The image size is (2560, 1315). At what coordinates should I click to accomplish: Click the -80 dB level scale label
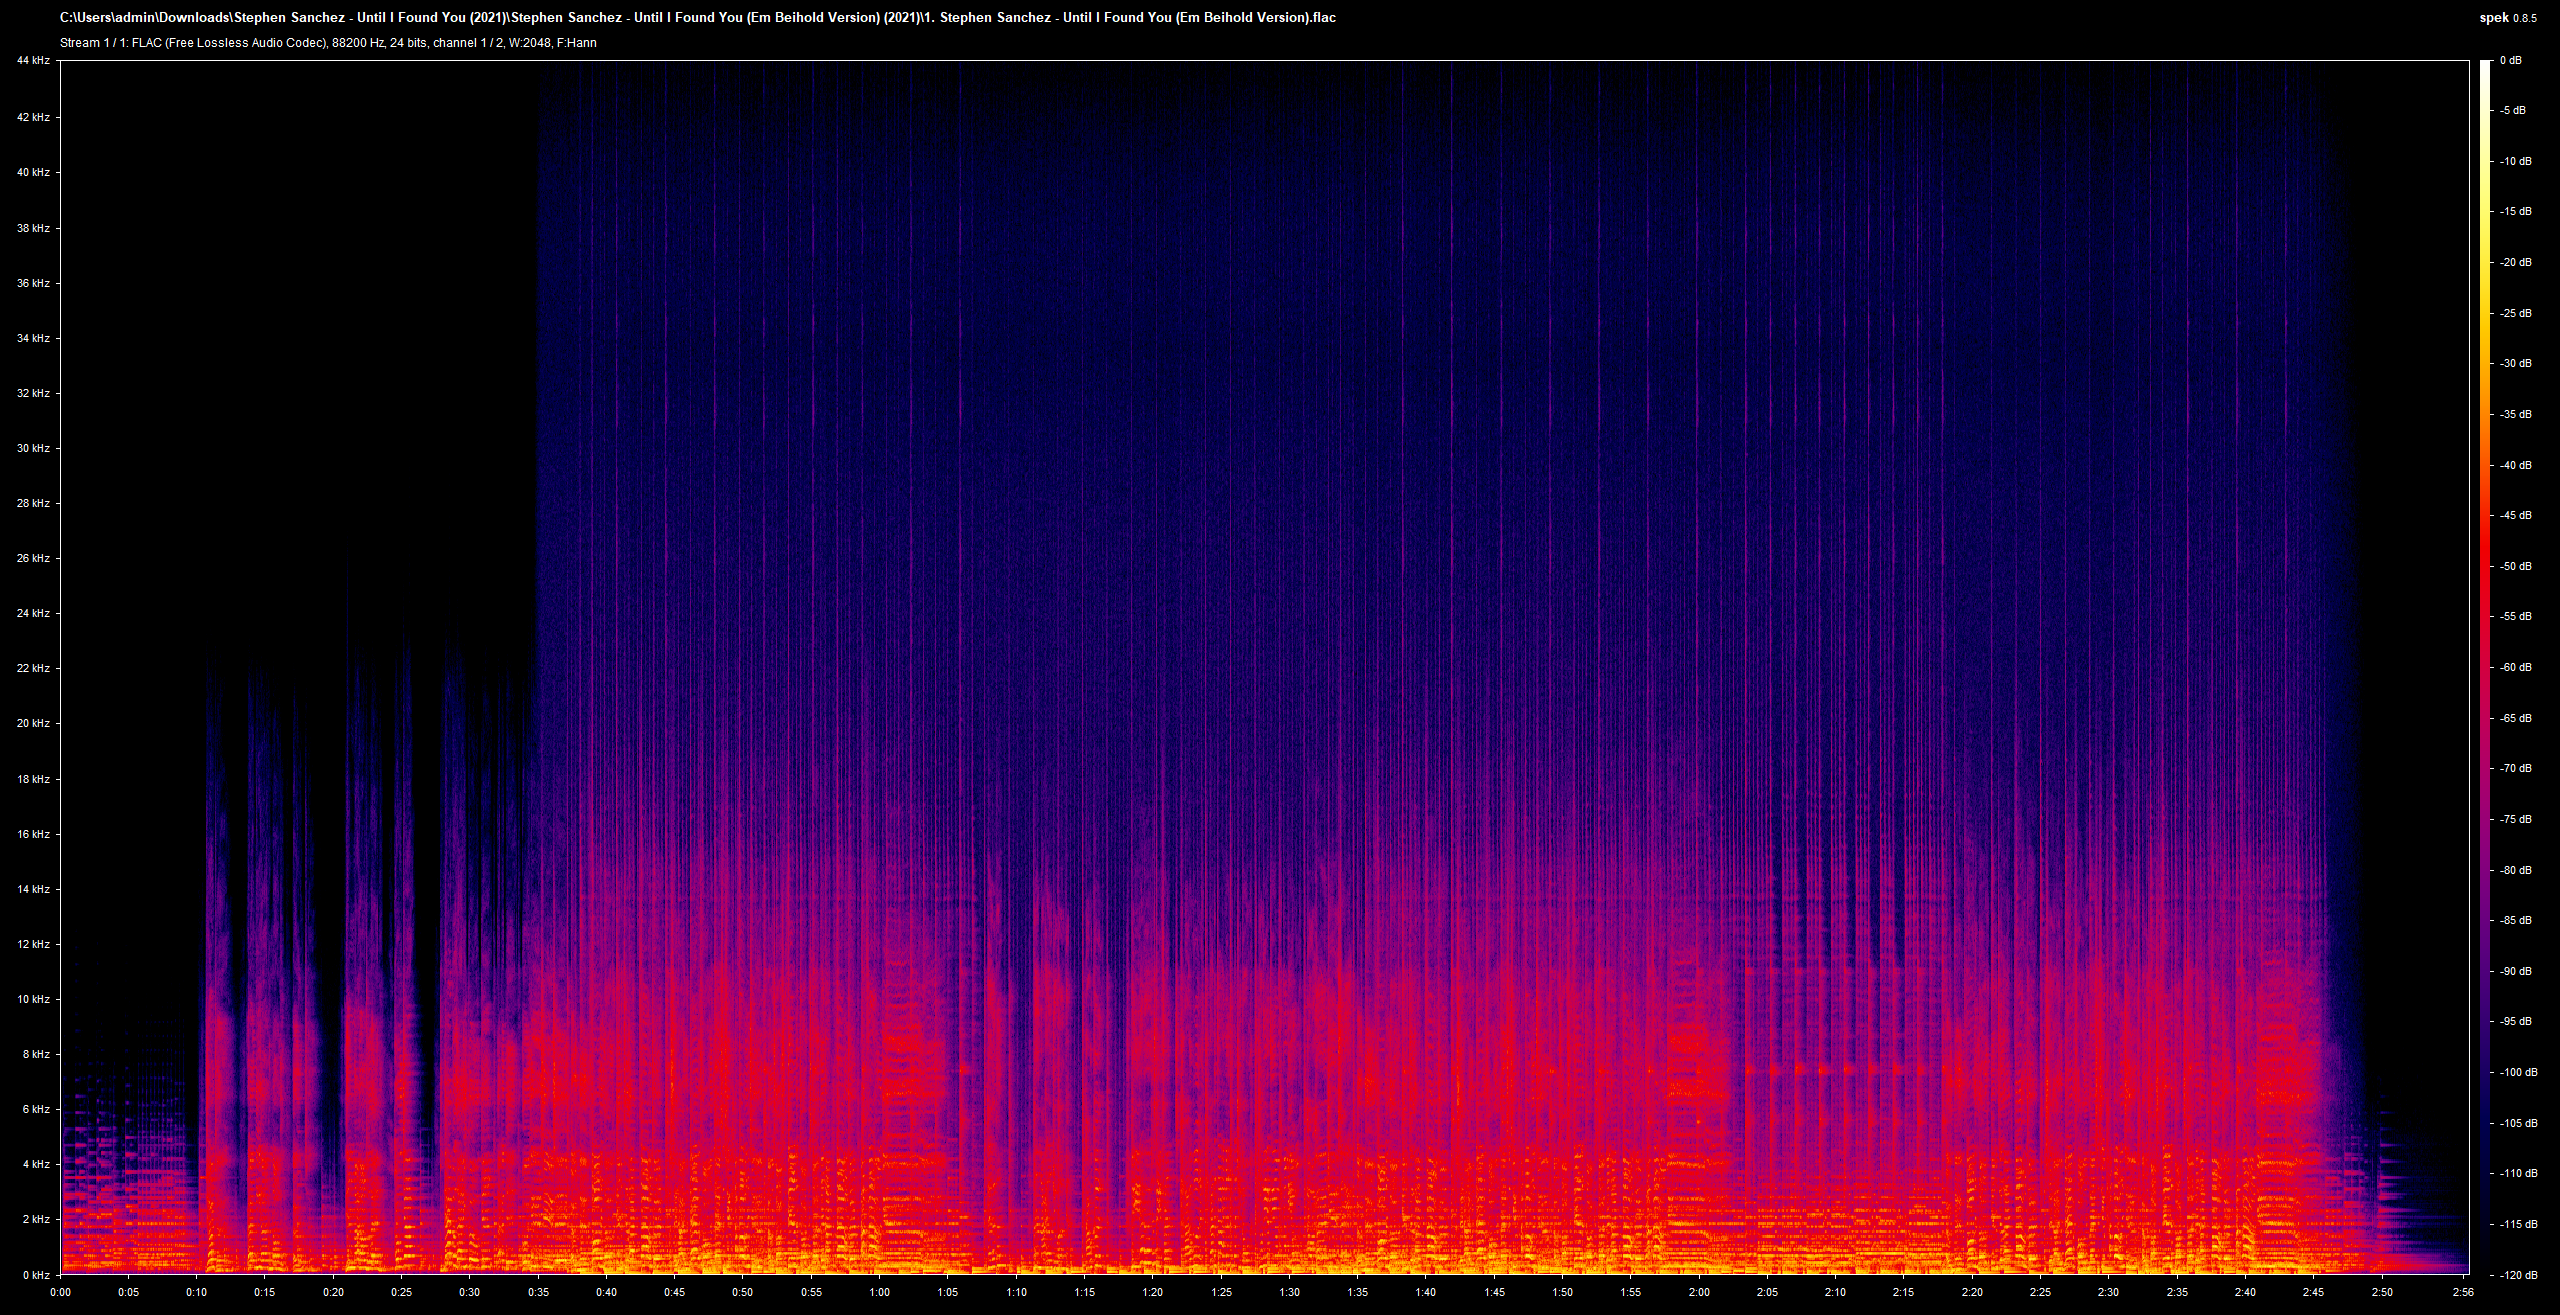tap(2516, 870)
